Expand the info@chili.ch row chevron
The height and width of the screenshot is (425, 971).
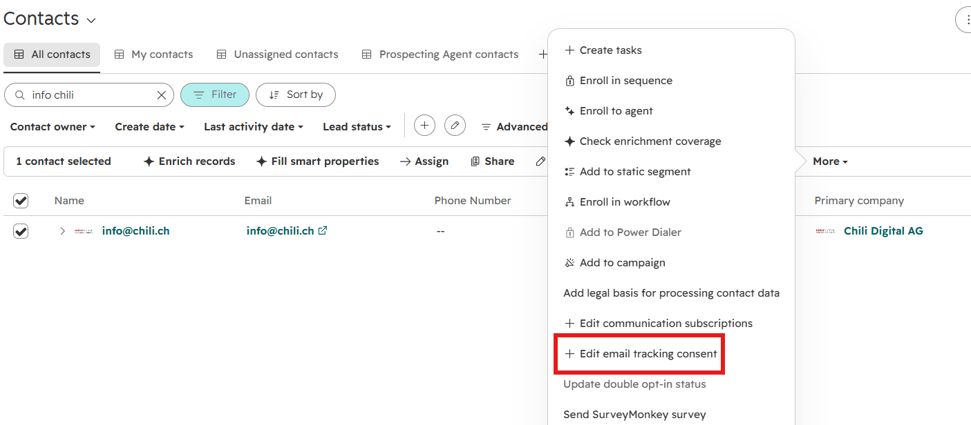62,231
